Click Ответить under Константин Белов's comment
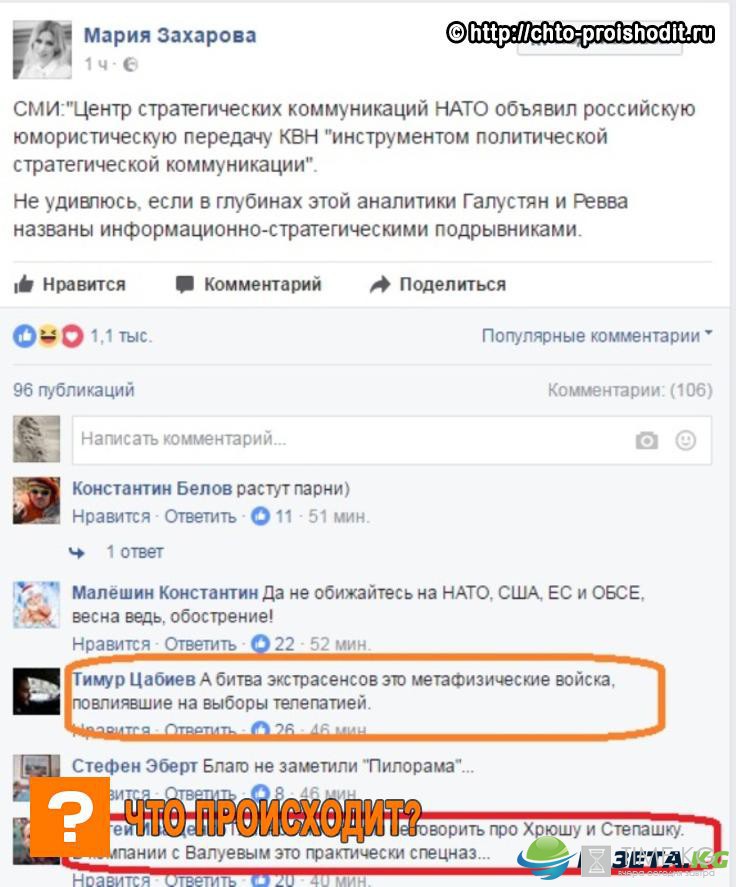This screenshot has width=736, height=887. (200, 516)
